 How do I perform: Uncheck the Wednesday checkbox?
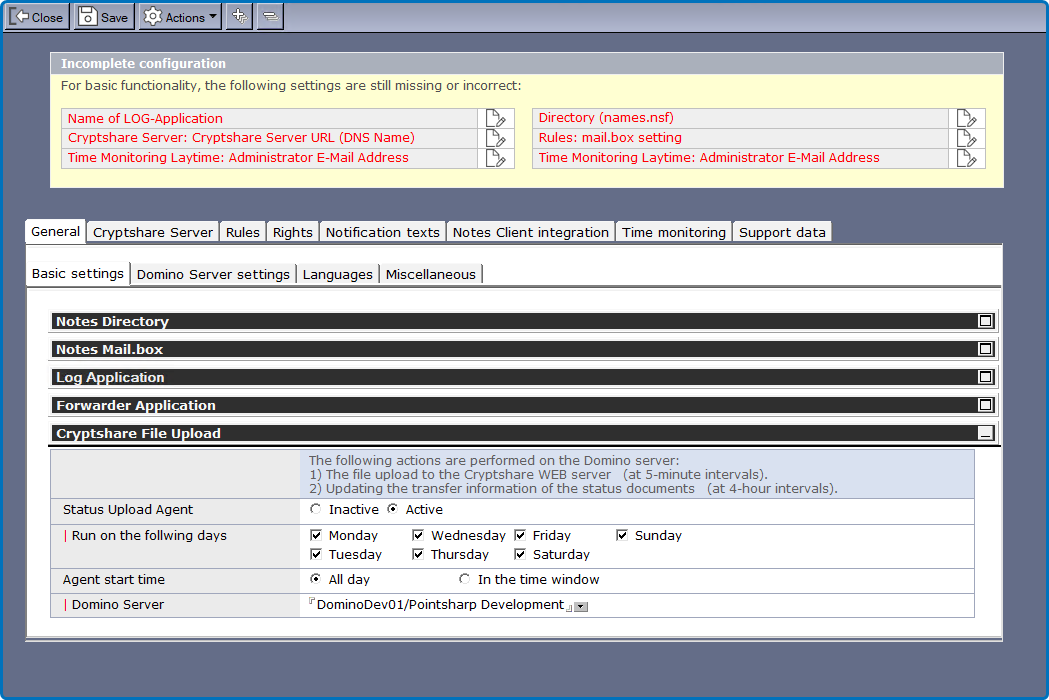418,536
